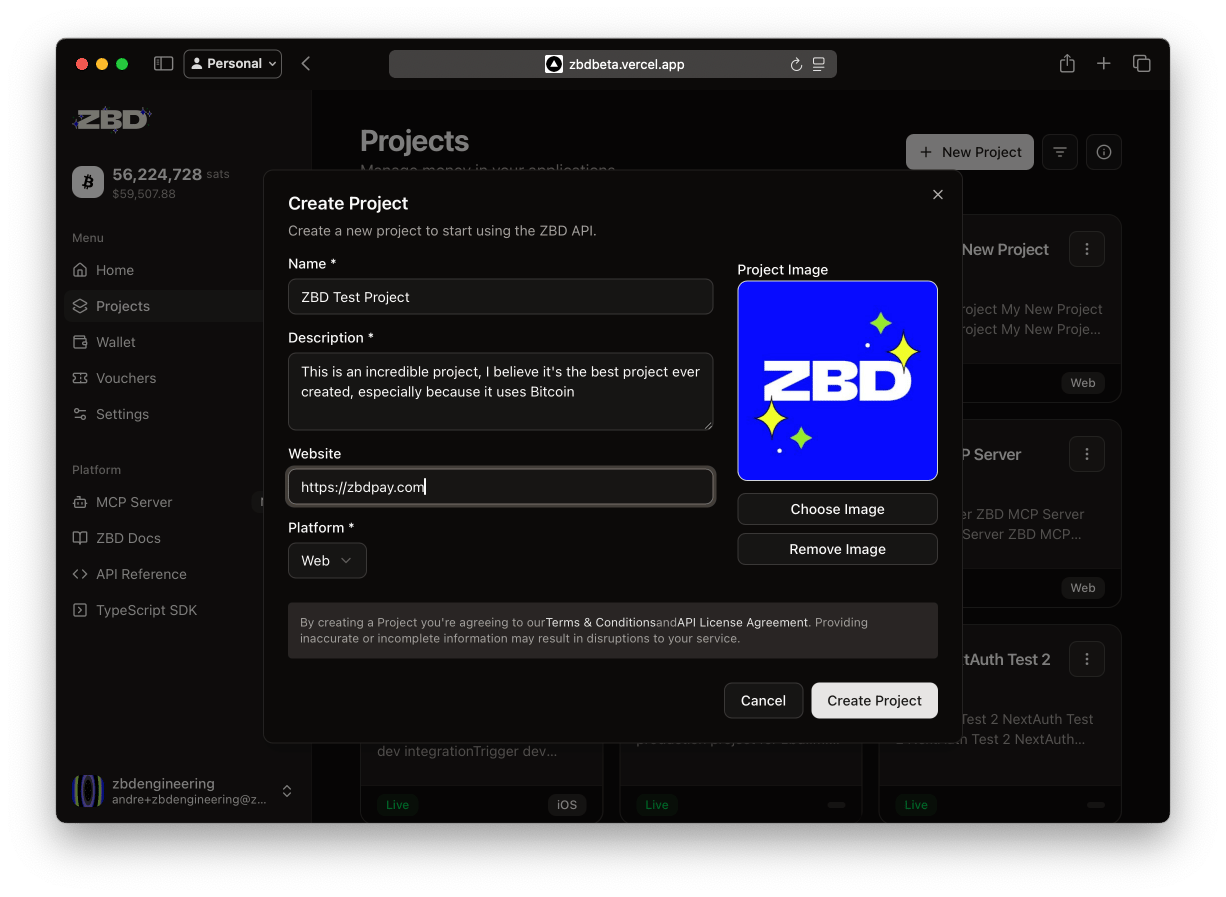Click the ZBD logo in the sidebar

pyautogui.click(x=112, y=120)
